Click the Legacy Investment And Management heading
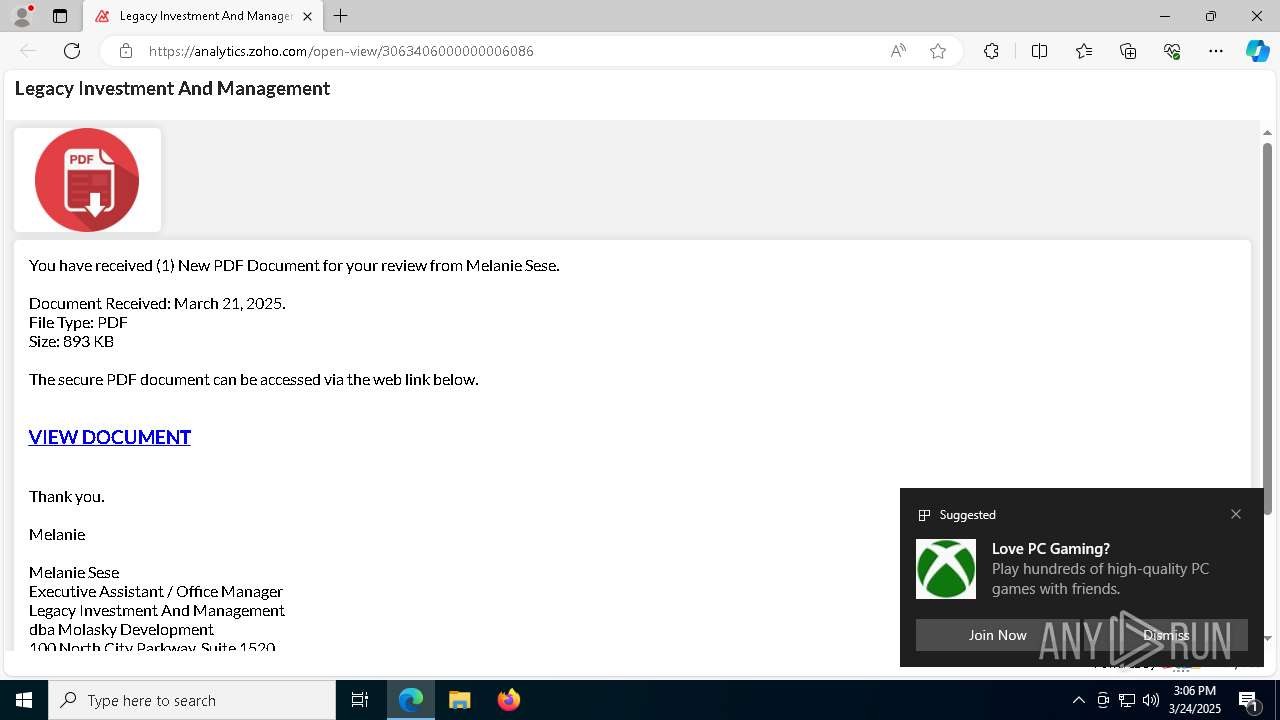This screenshot has height=720, width=1280. (x=172, y=89)
